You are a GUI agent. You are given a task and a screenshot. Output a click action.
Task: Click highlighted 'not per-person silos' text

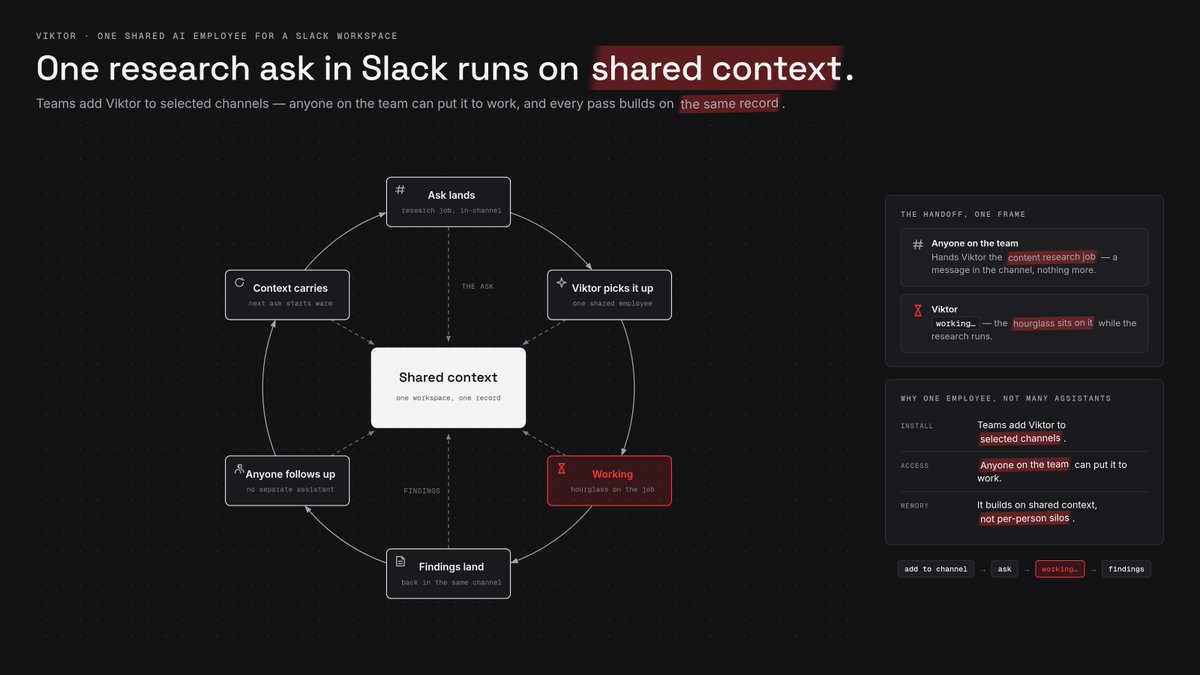(x=1027, y=518)
